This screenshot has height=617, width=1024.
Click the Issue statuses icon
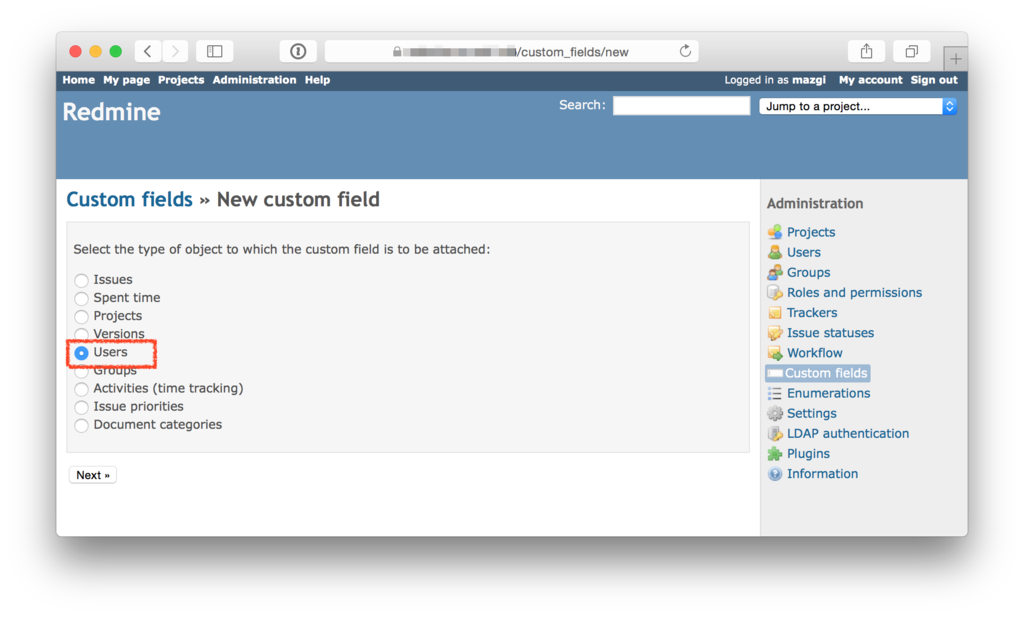tap(775, 333)
